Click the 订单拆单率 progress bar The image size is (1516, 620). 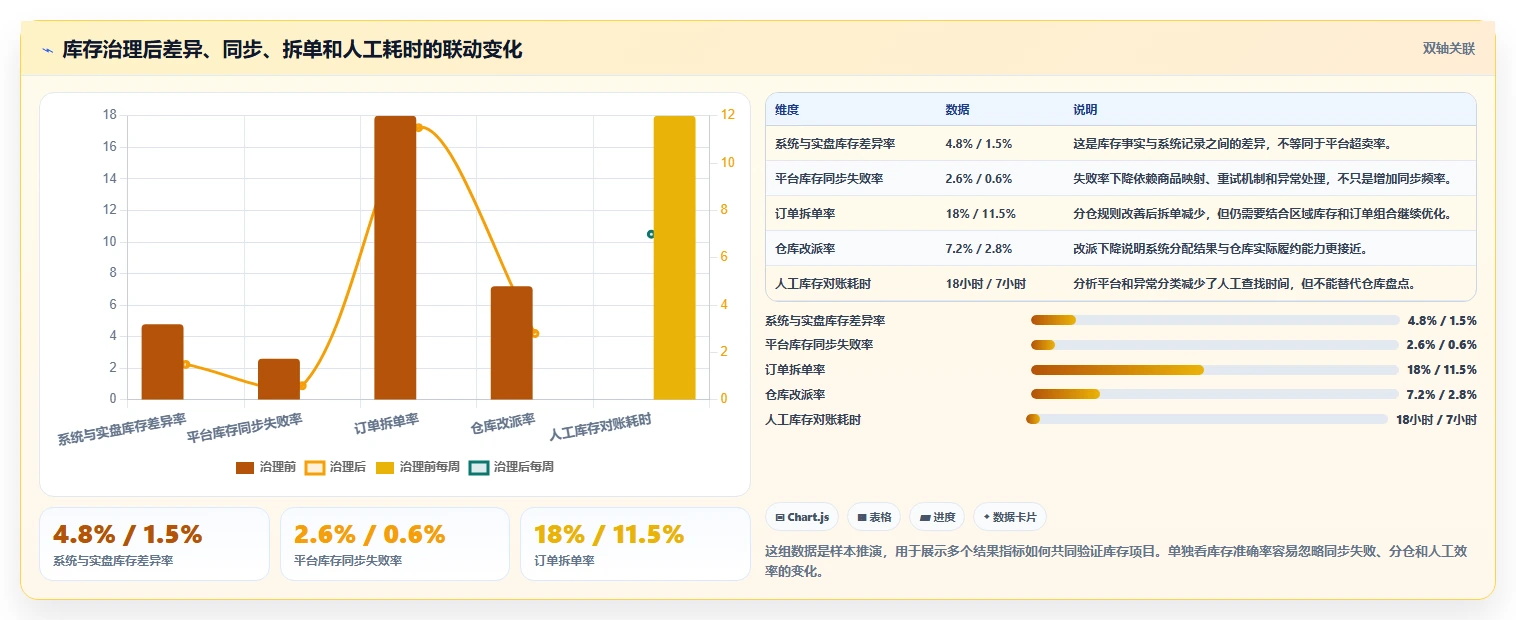(x=1215, y=370)
